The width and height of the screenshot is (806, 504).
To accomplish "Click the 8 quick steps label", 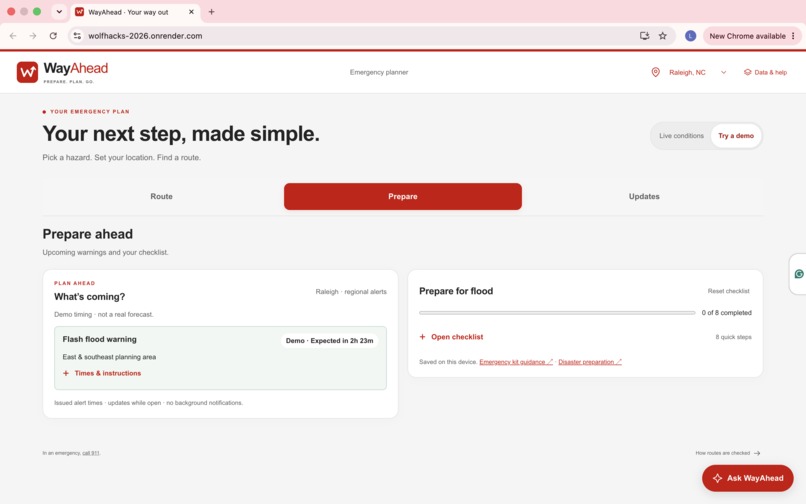I will [x=734, y=337].
